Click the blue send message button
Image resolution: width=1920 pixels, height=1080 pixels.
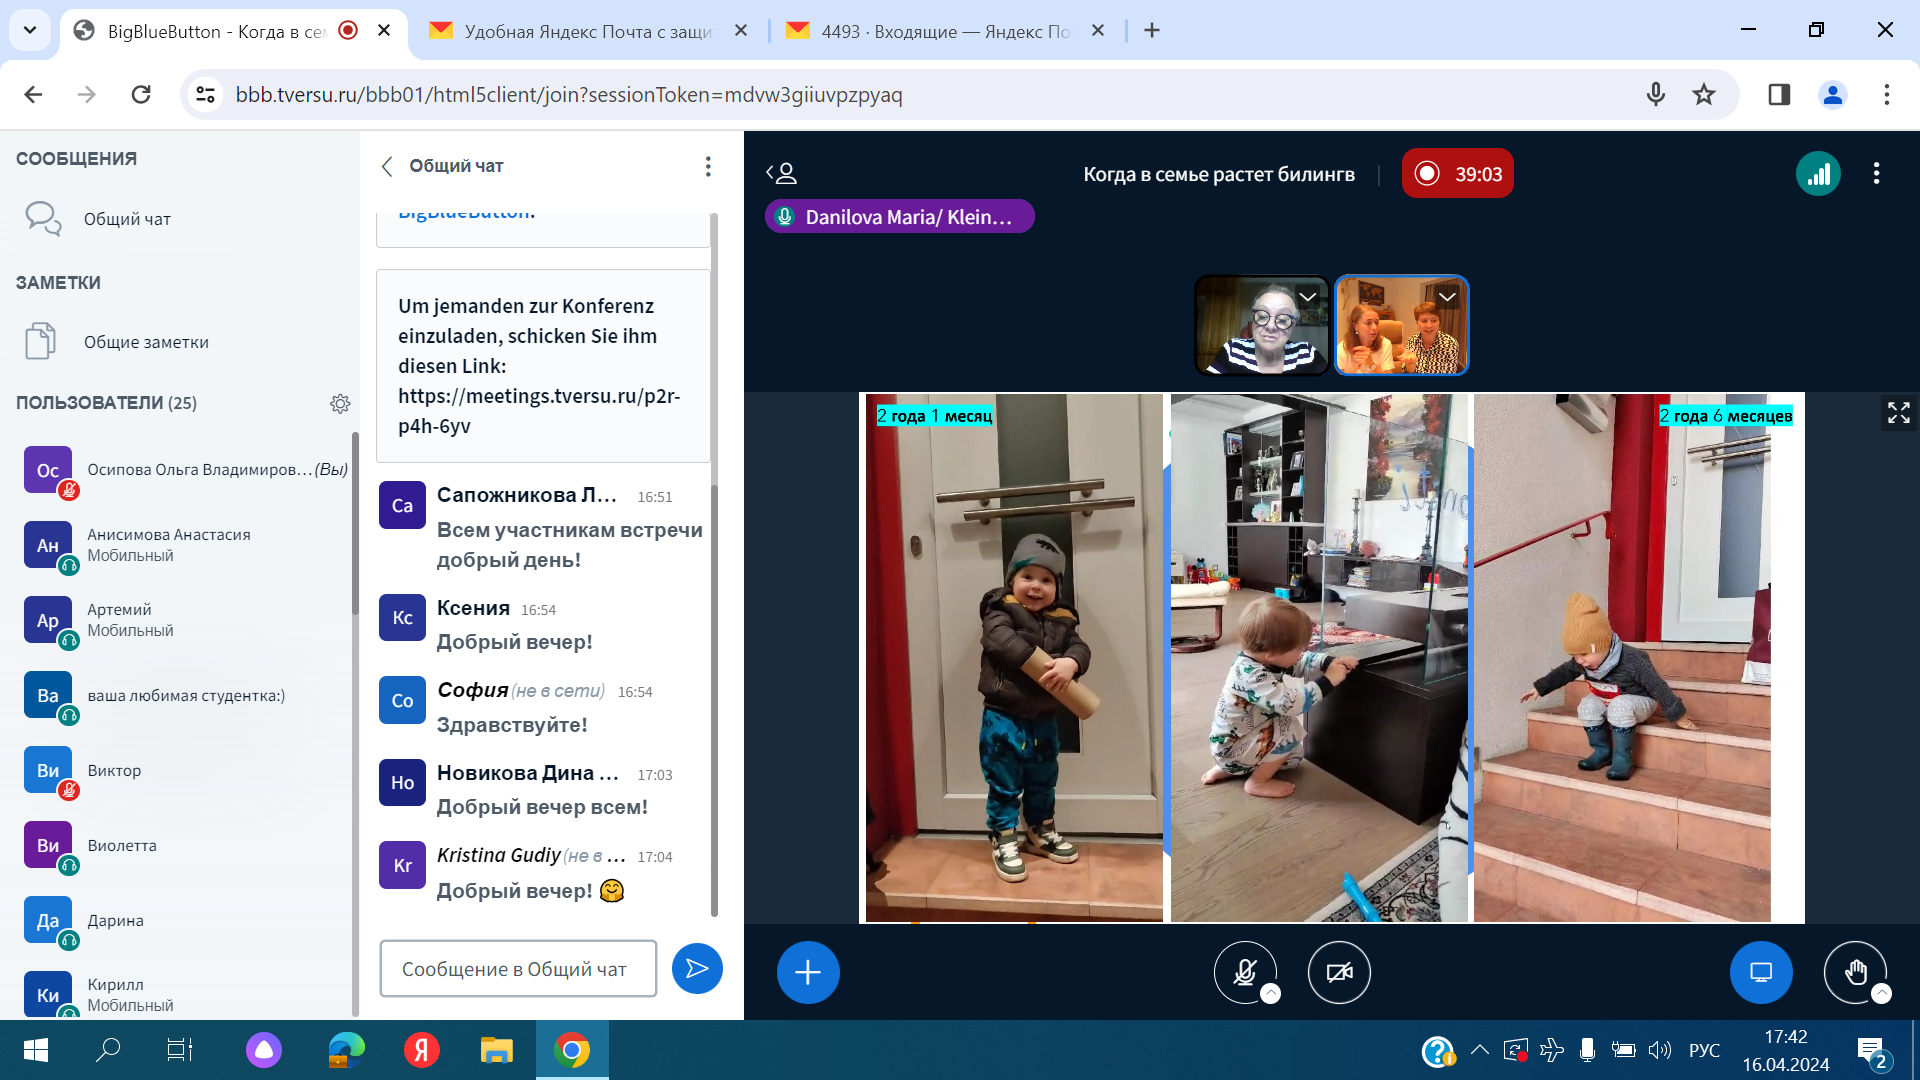697,968
